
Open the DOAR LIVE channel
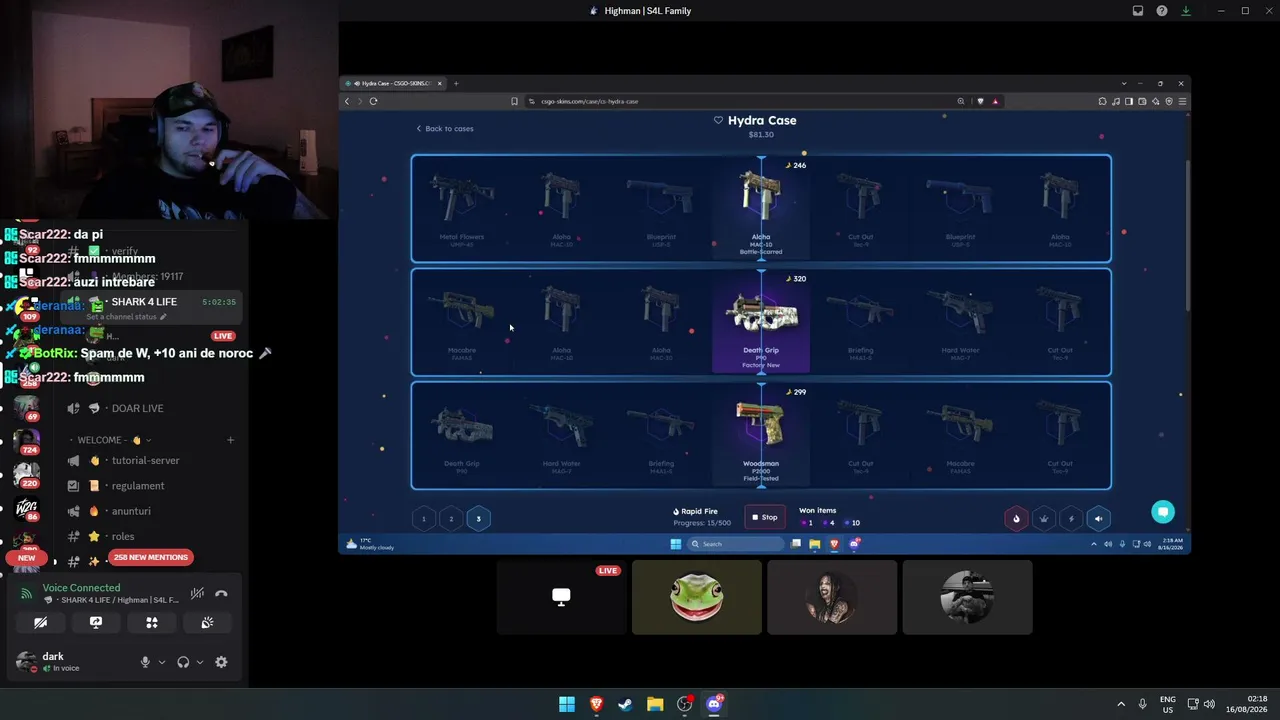(137, 408)
